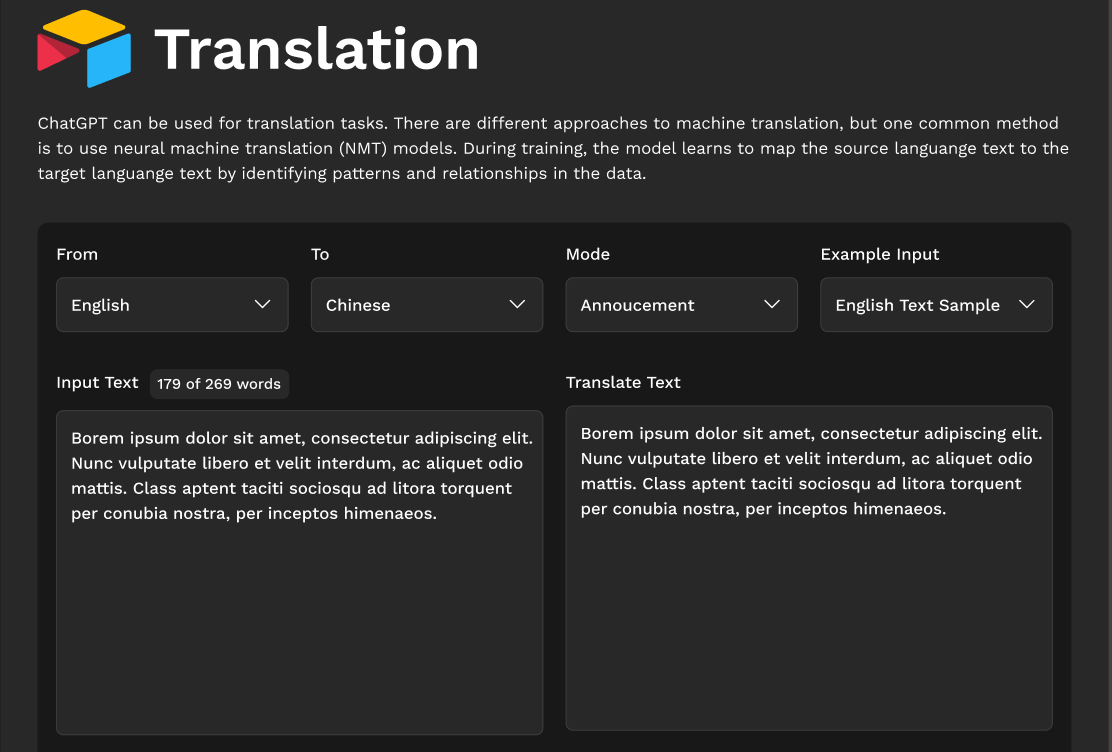Click the ChatGPT translation description paragraph
The height and width of the screenshot is (752, 1112).
tap(553, 148)
